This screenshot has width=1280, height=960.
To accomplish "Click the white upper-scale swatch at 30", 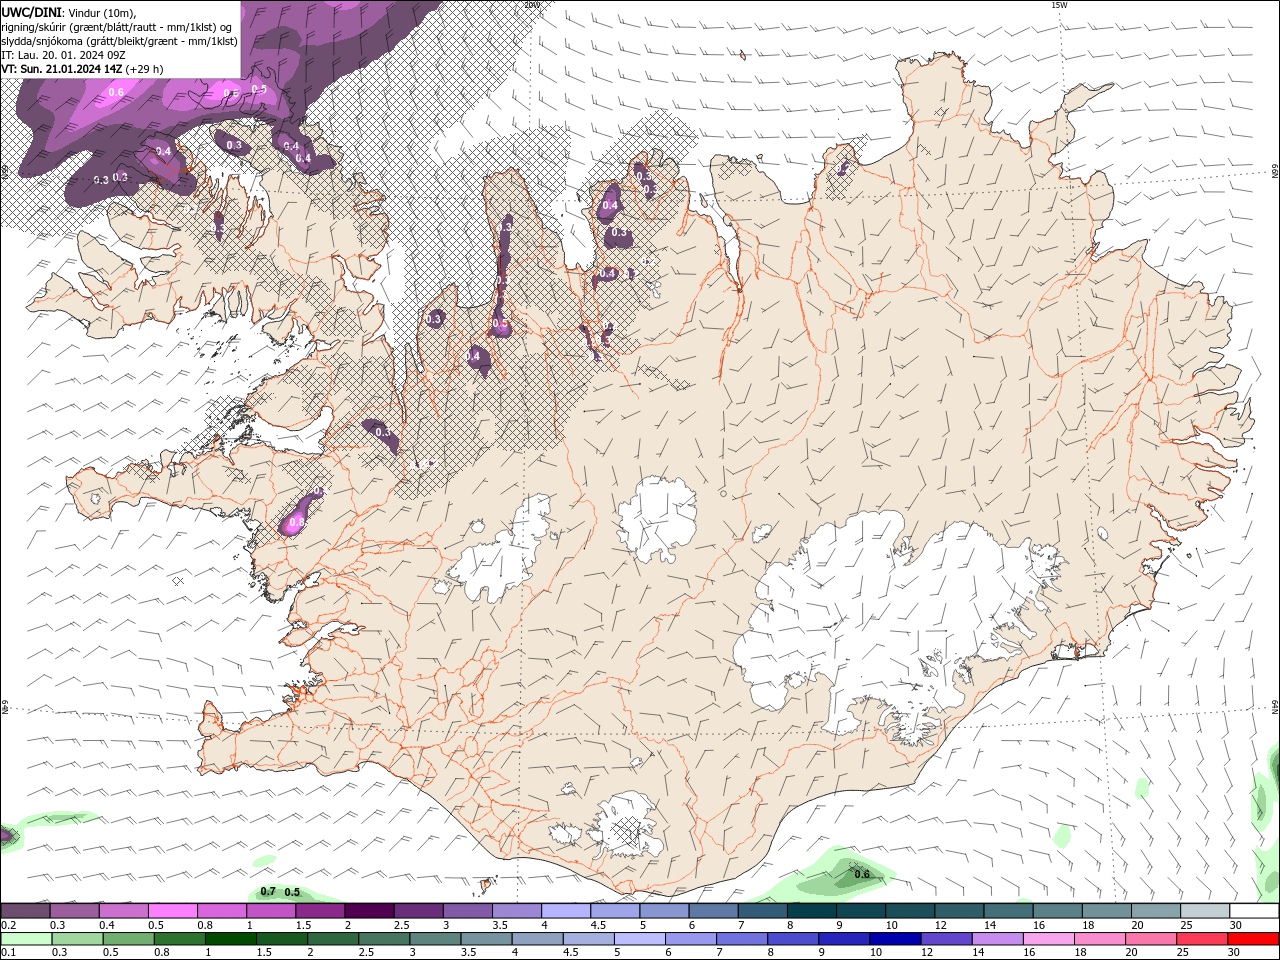I will pyautogui.click(x=1254, y=911).
